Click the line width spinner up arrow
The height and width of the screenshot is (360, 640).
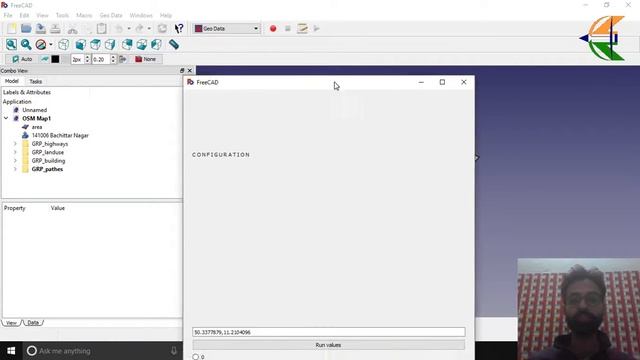click(87, 57)
